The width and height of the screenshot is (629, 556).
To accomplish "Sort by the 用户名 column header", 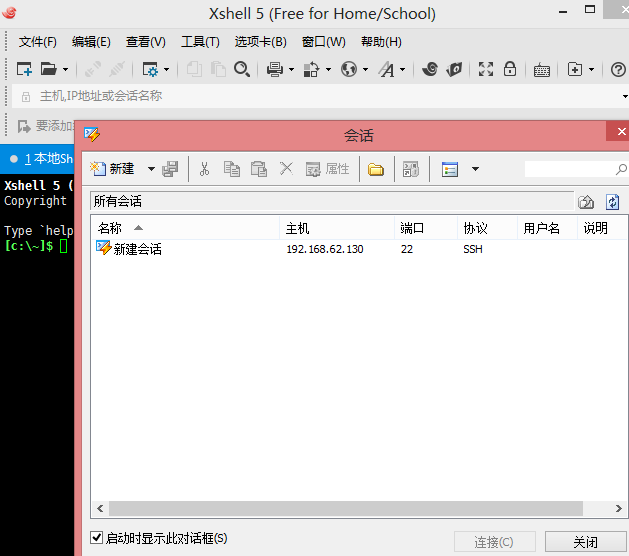I will (x=547, y=228).
